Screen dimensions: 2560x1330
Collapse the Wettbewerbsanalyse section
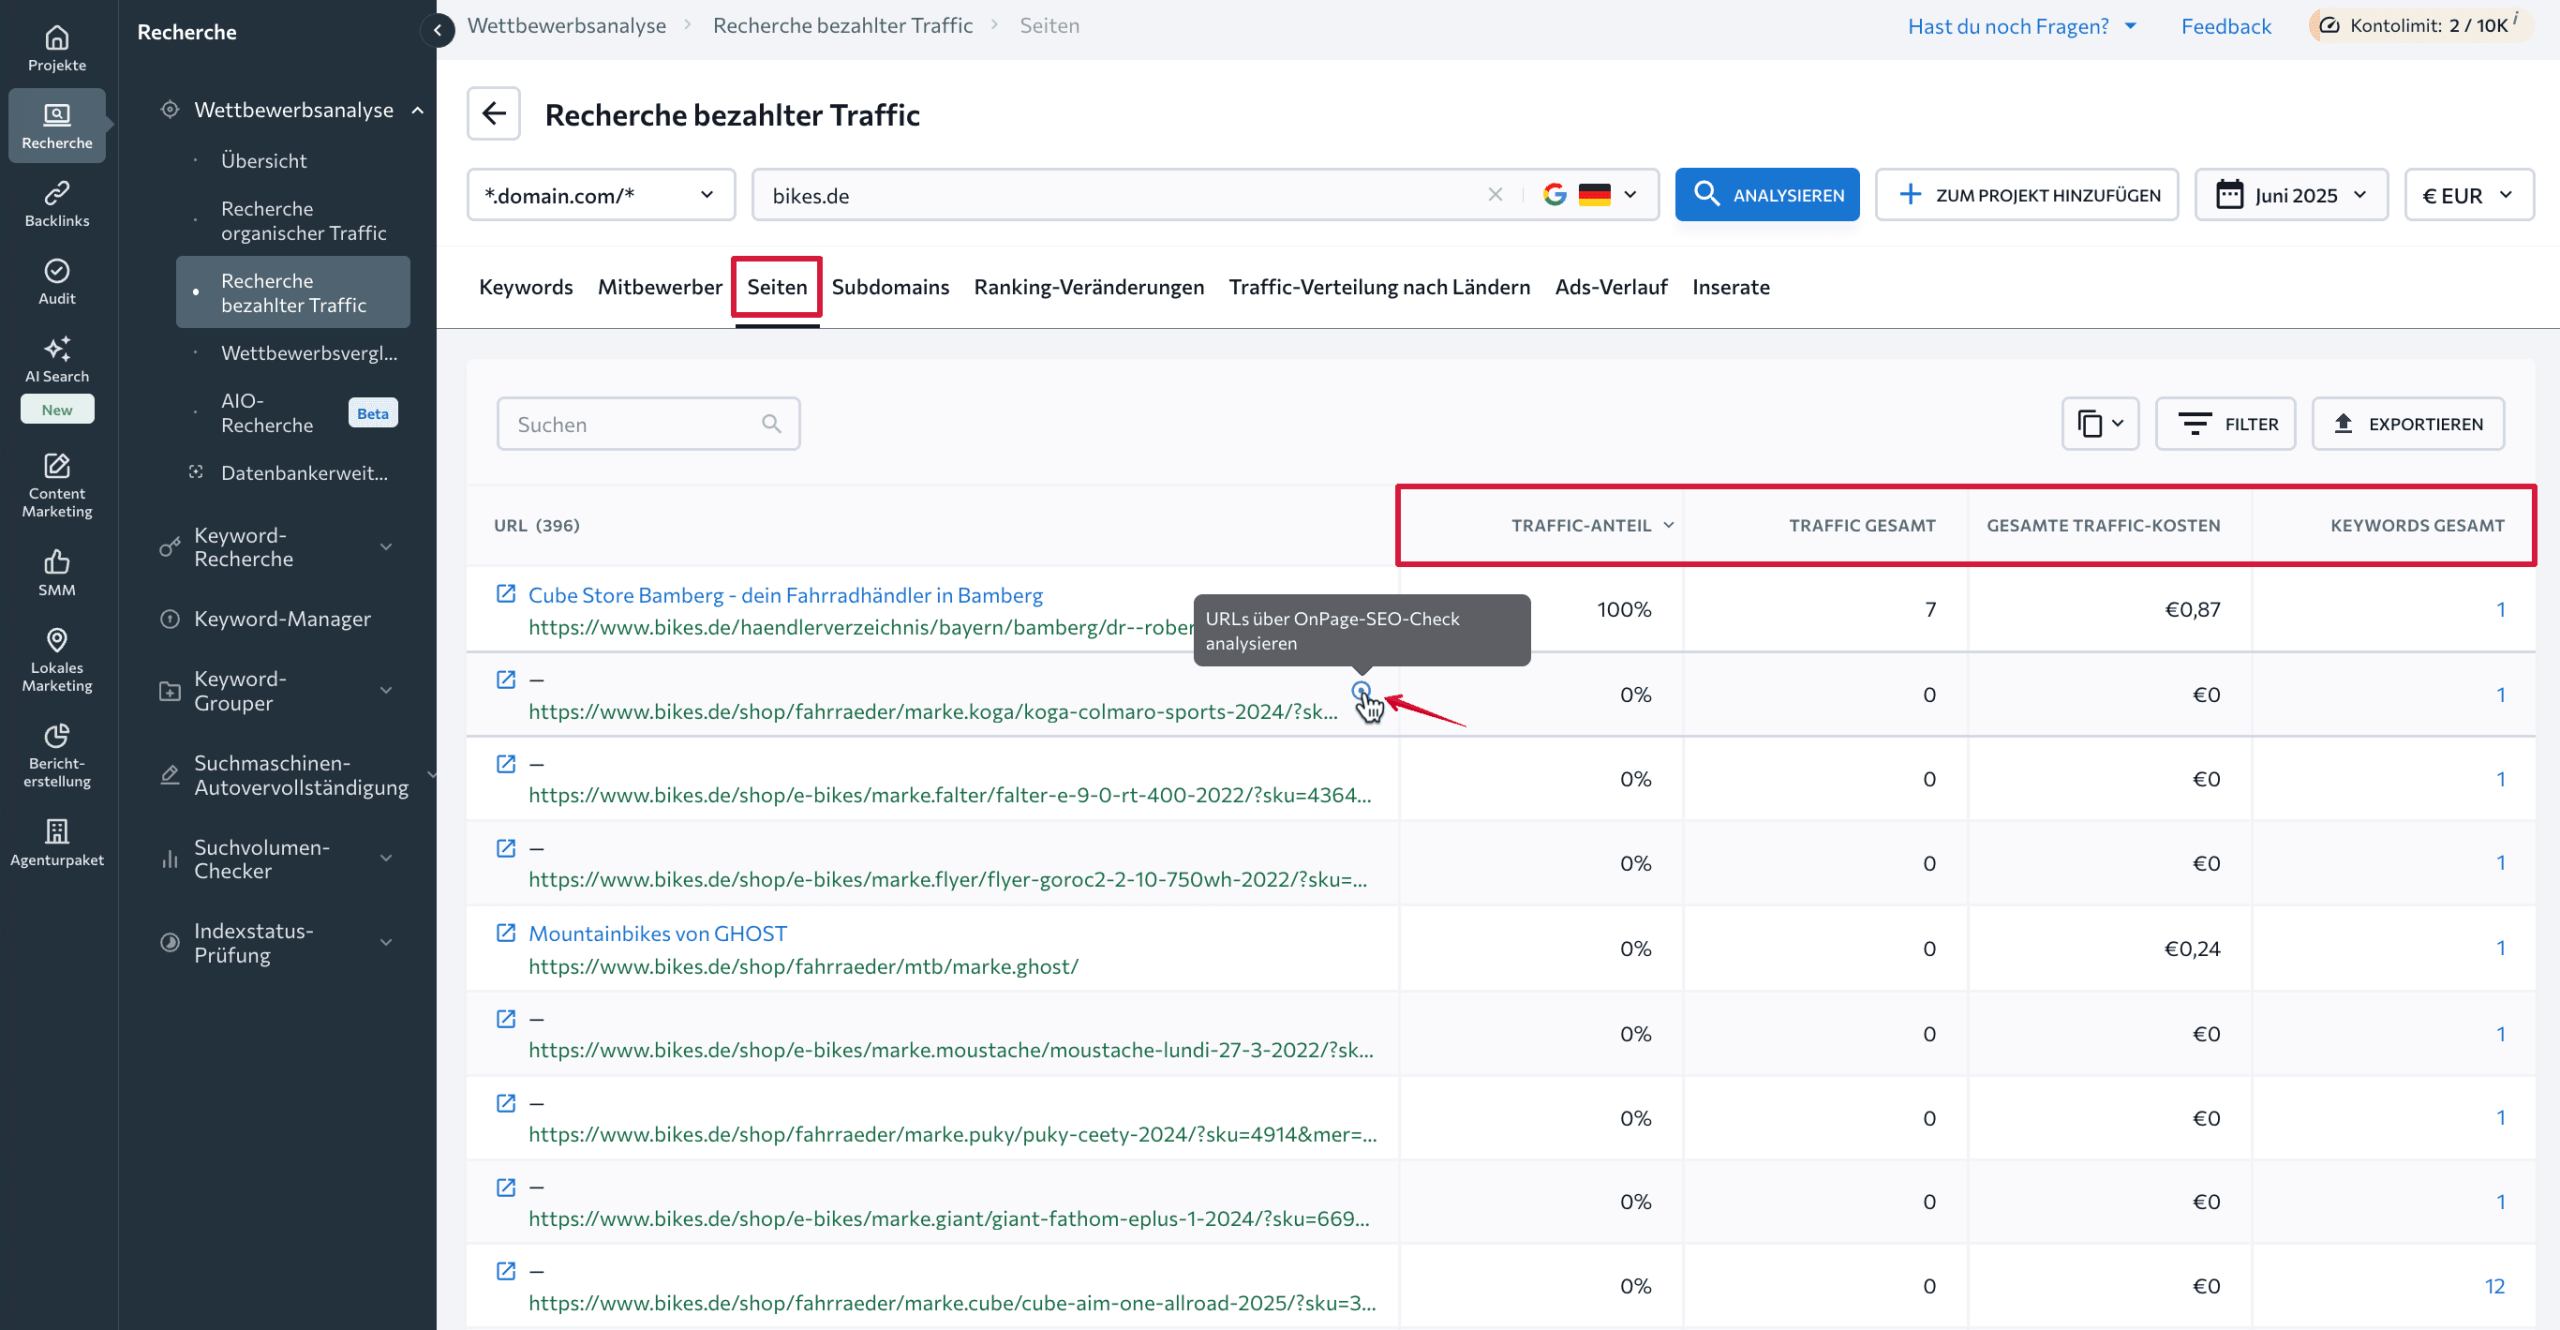coord(418,110)
